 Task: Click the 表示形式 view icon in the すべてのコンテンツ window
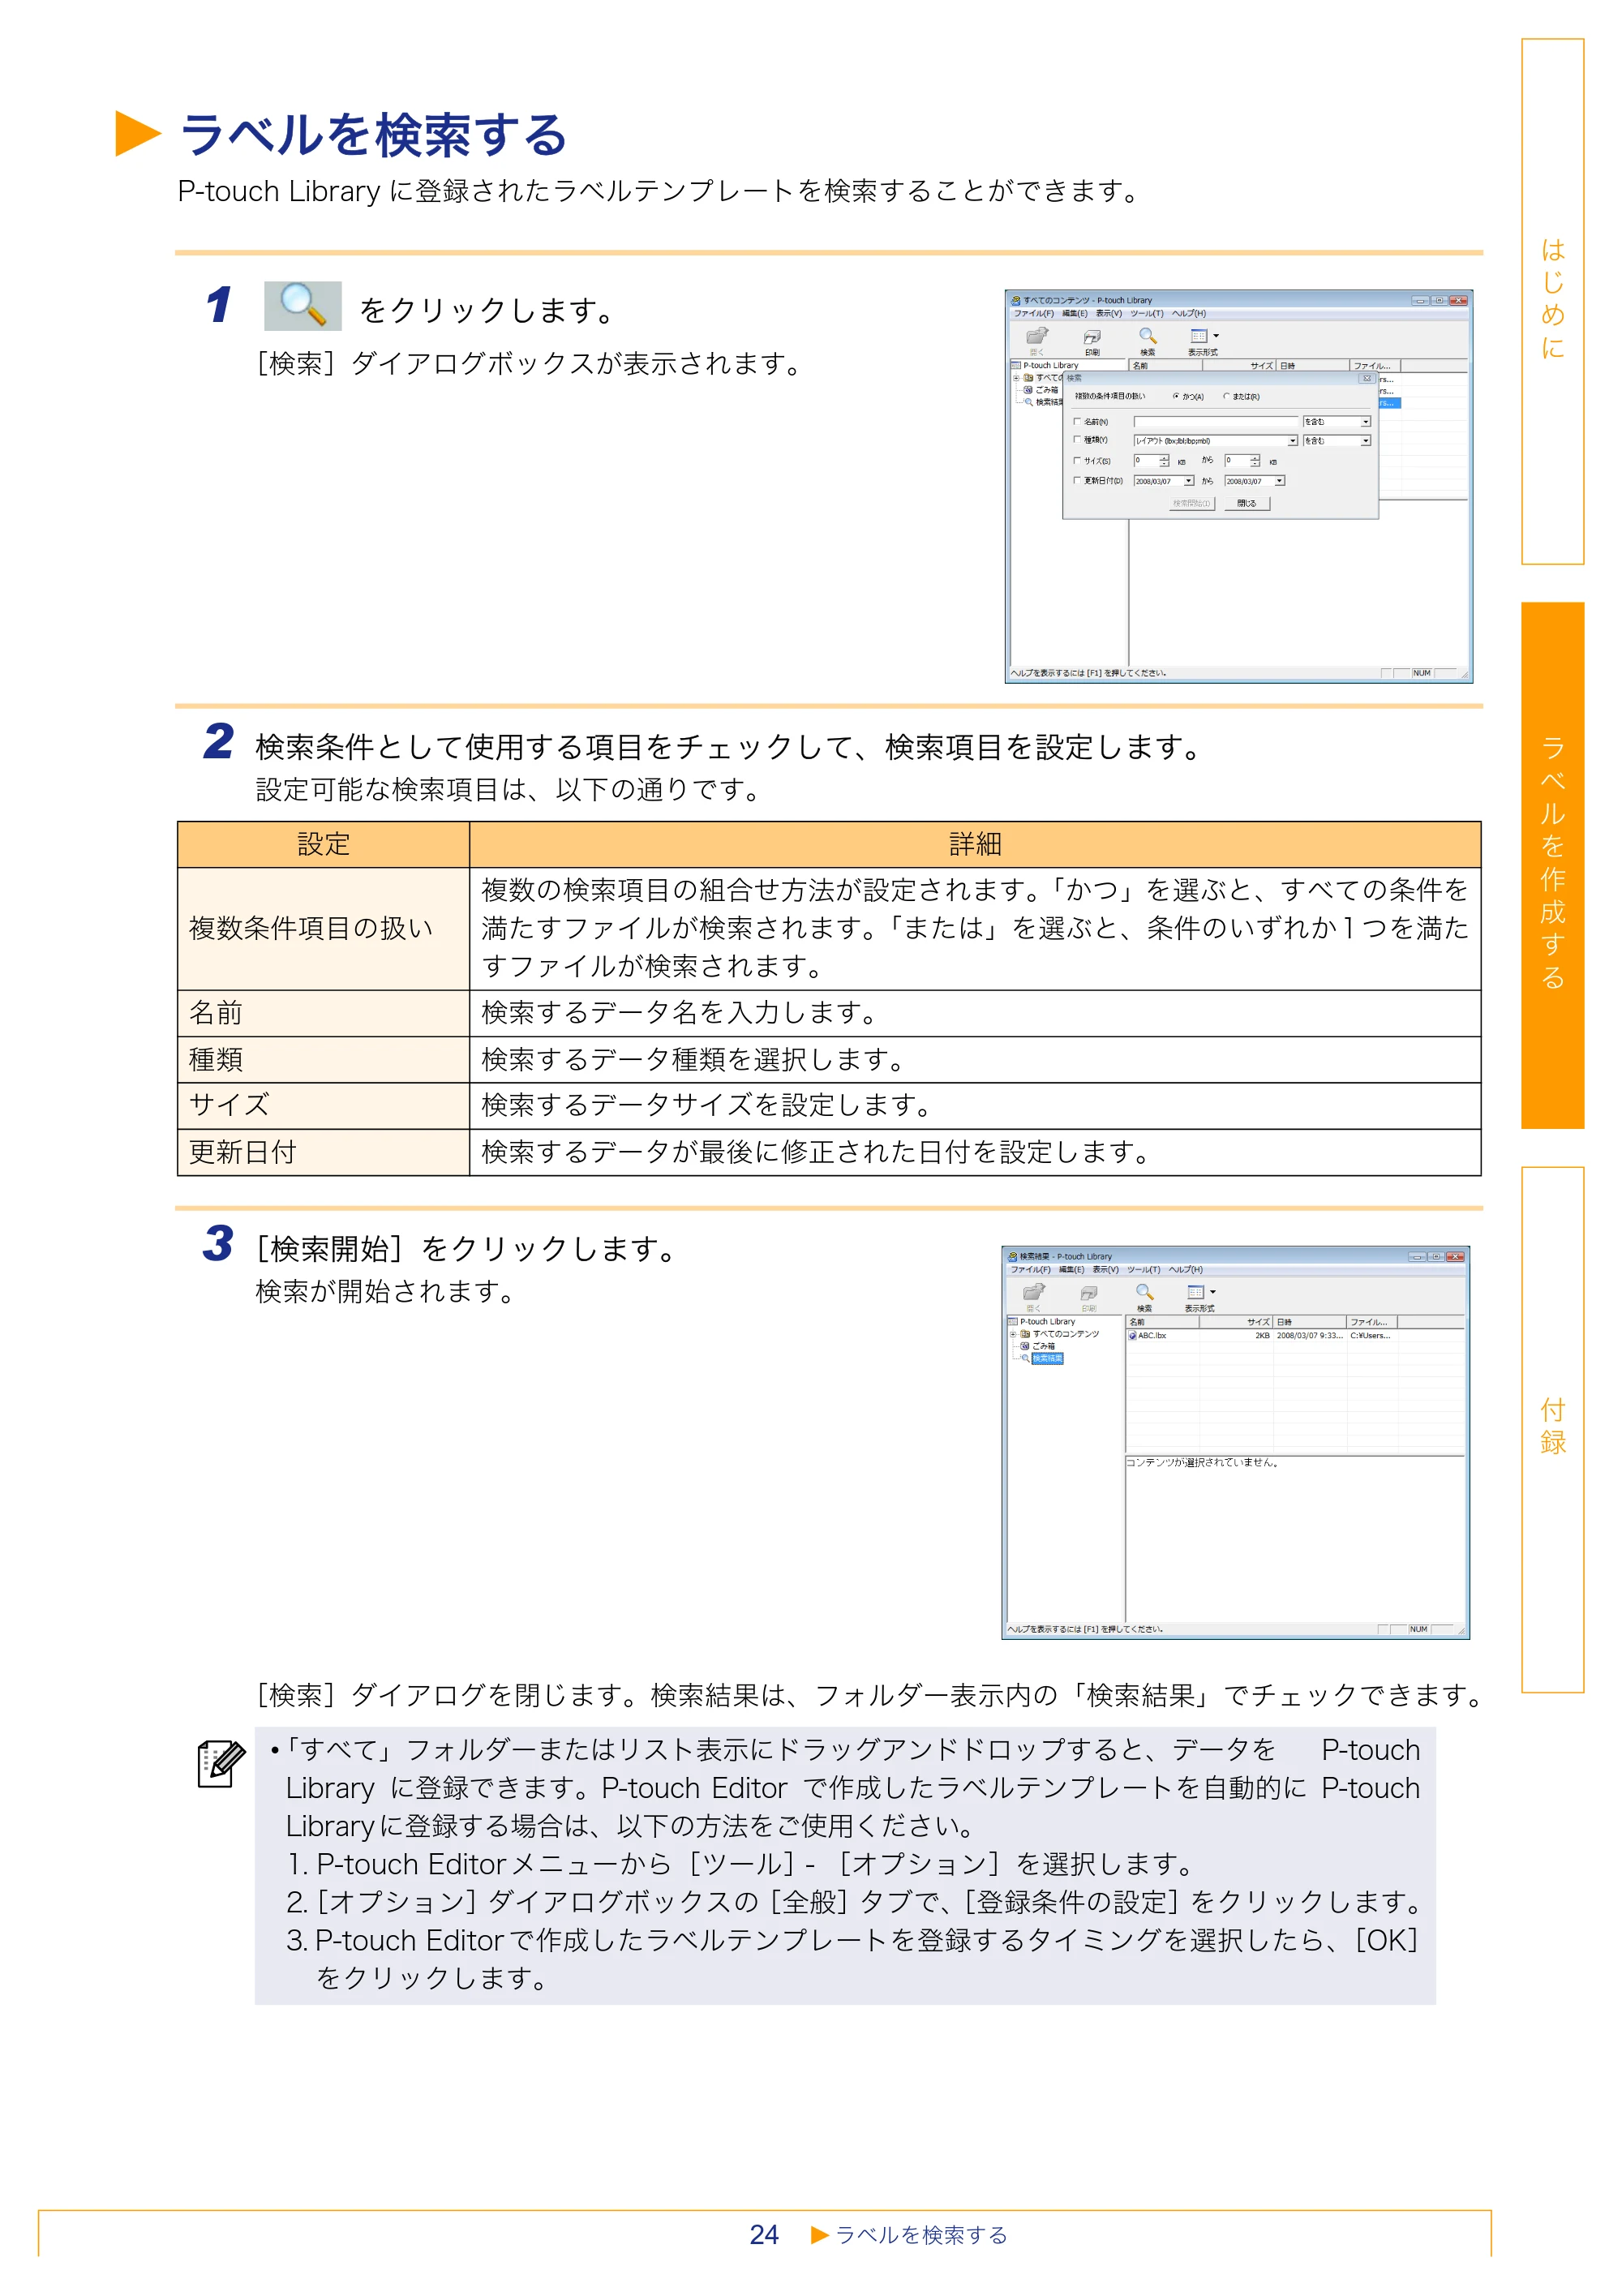click(1199, 336)
